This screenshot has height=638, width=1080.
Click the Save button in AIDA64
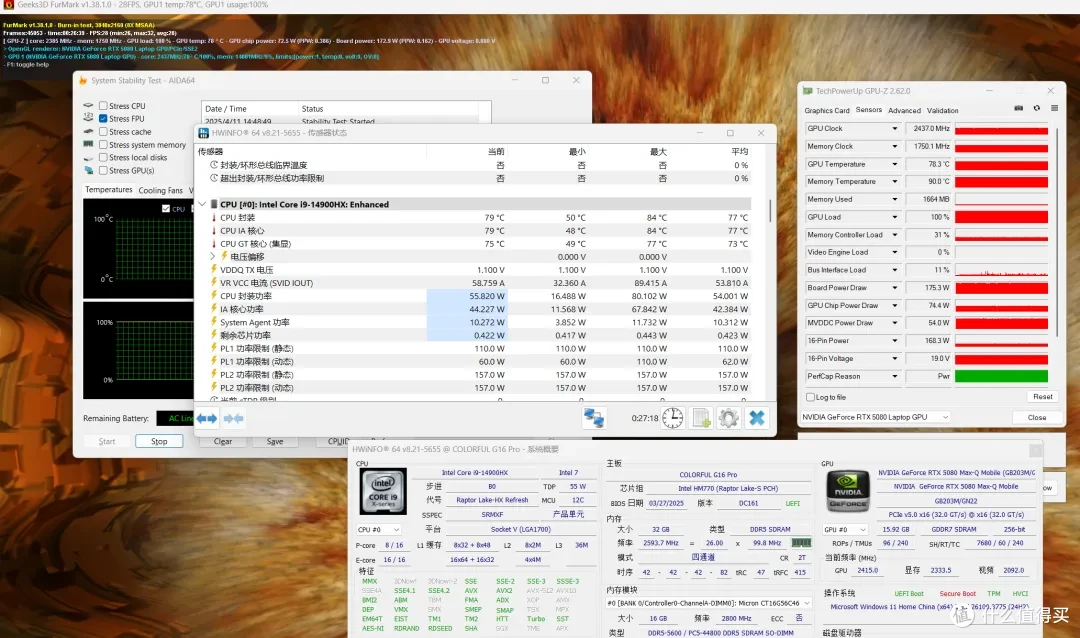tap(275, 441)
